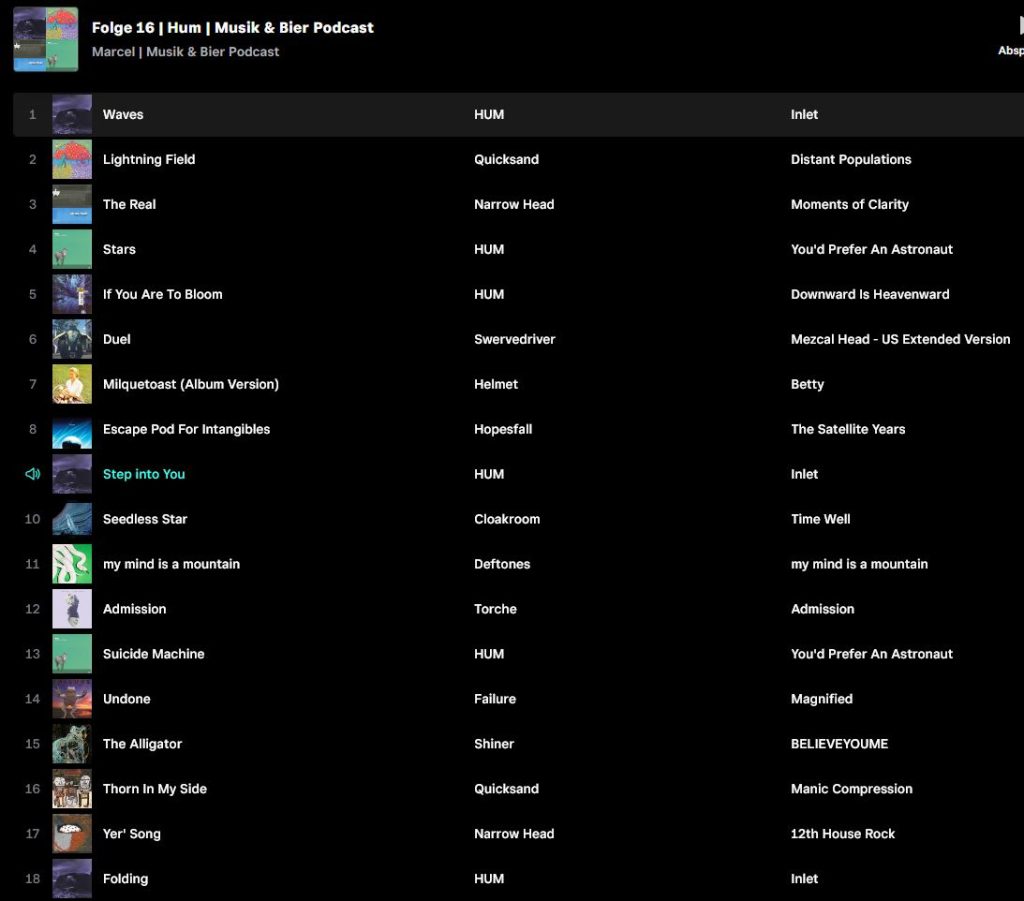Open artist Failure in the Undone row
1024x901 pixels.
494,699
